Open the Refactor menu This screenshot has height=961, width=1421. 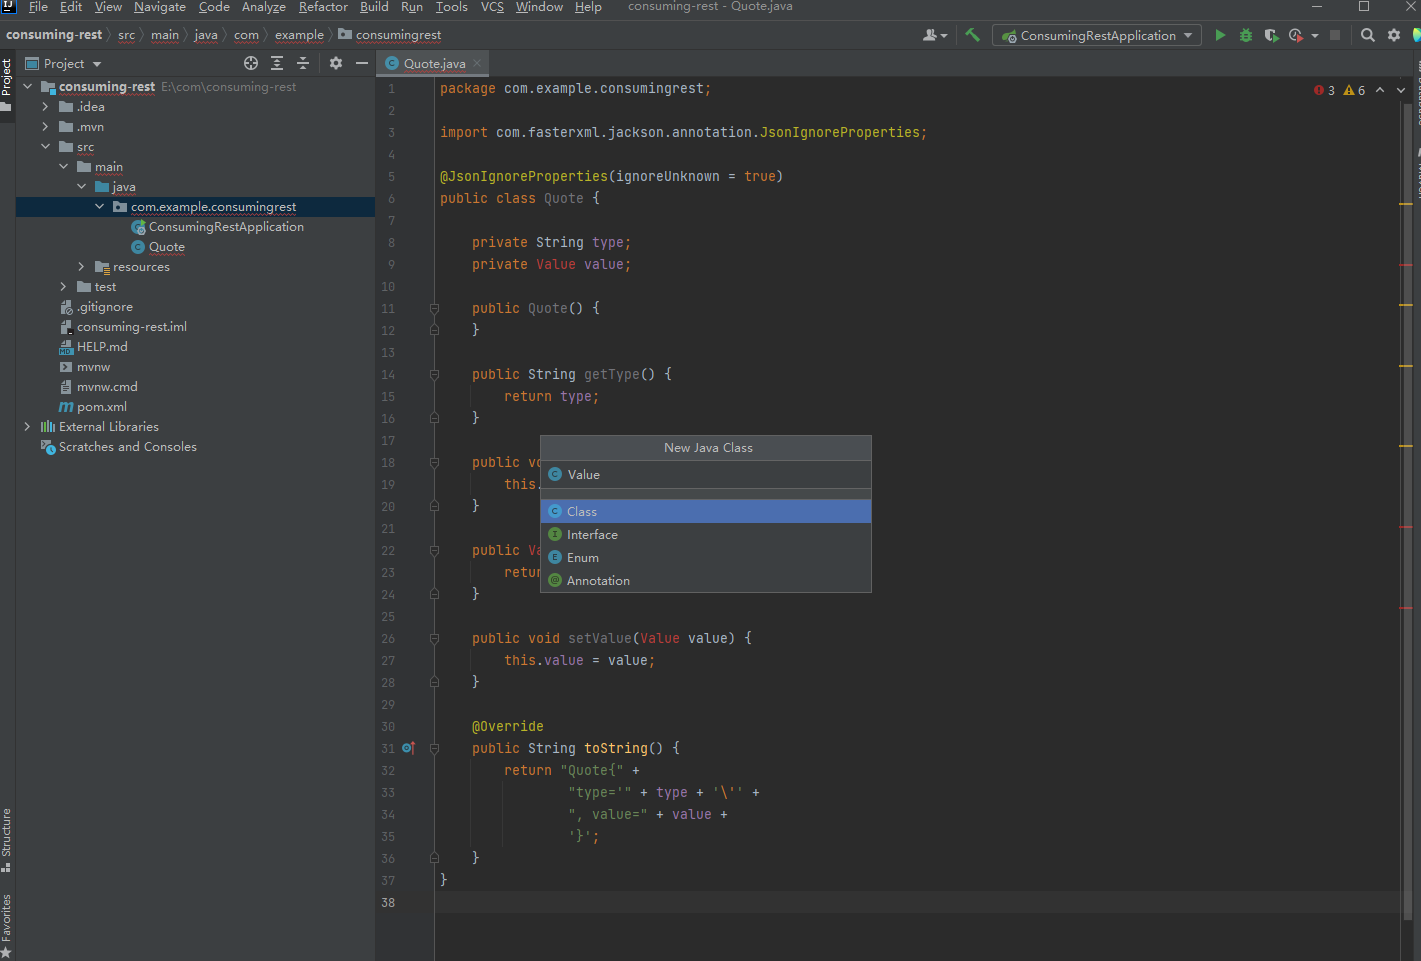pos(323,7)
